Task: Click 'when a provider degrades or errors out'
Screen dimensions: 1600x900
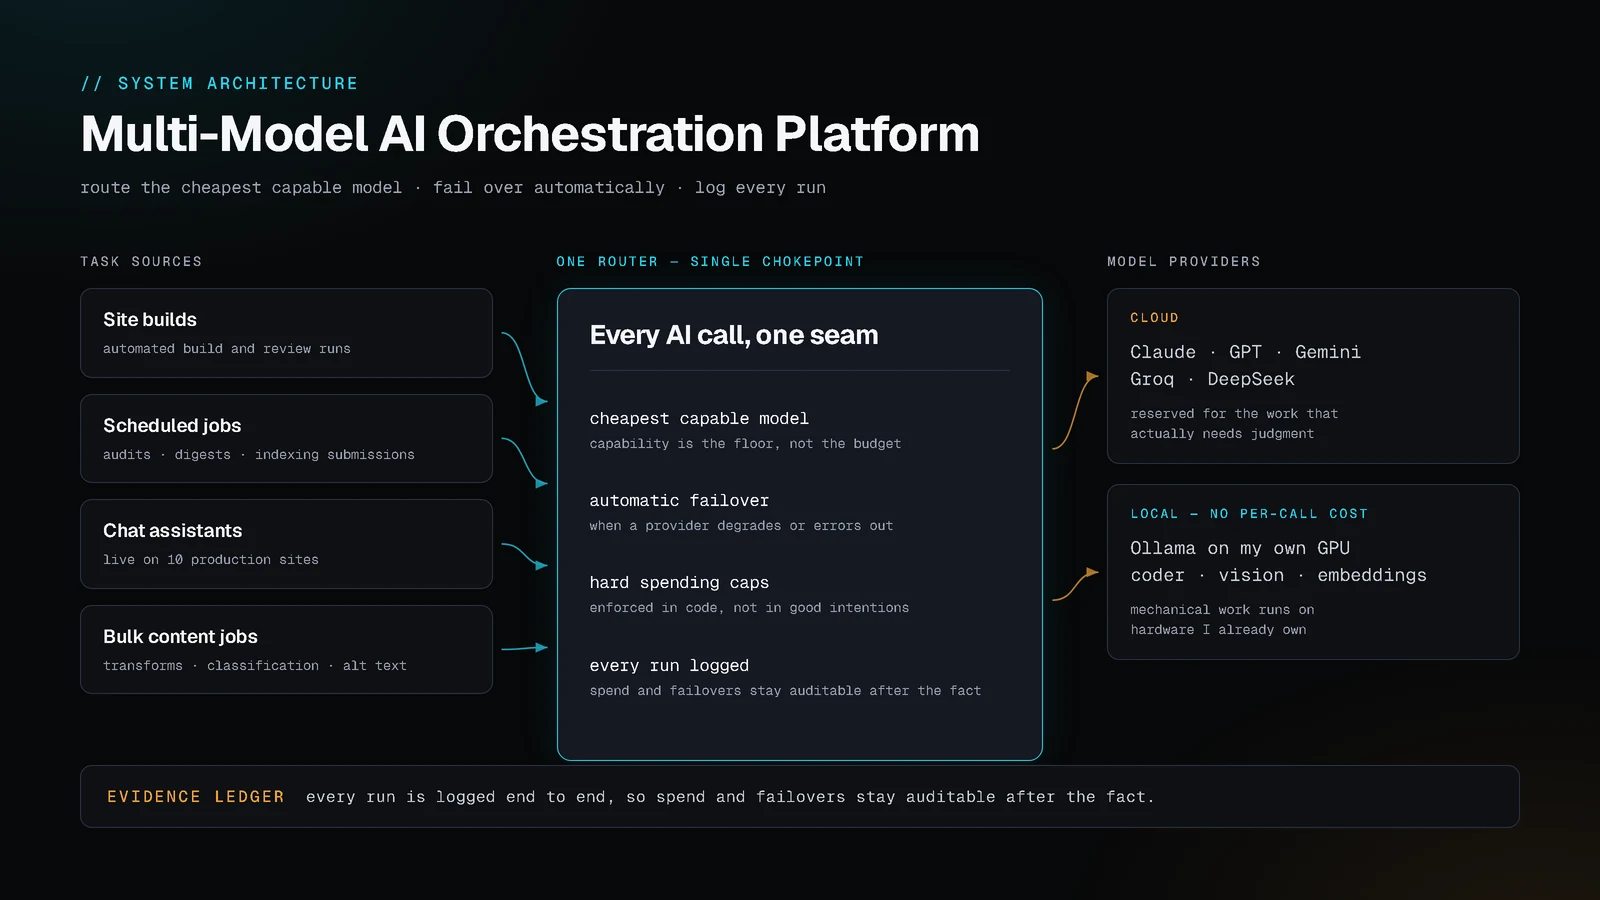Action: tap(741, 526)
